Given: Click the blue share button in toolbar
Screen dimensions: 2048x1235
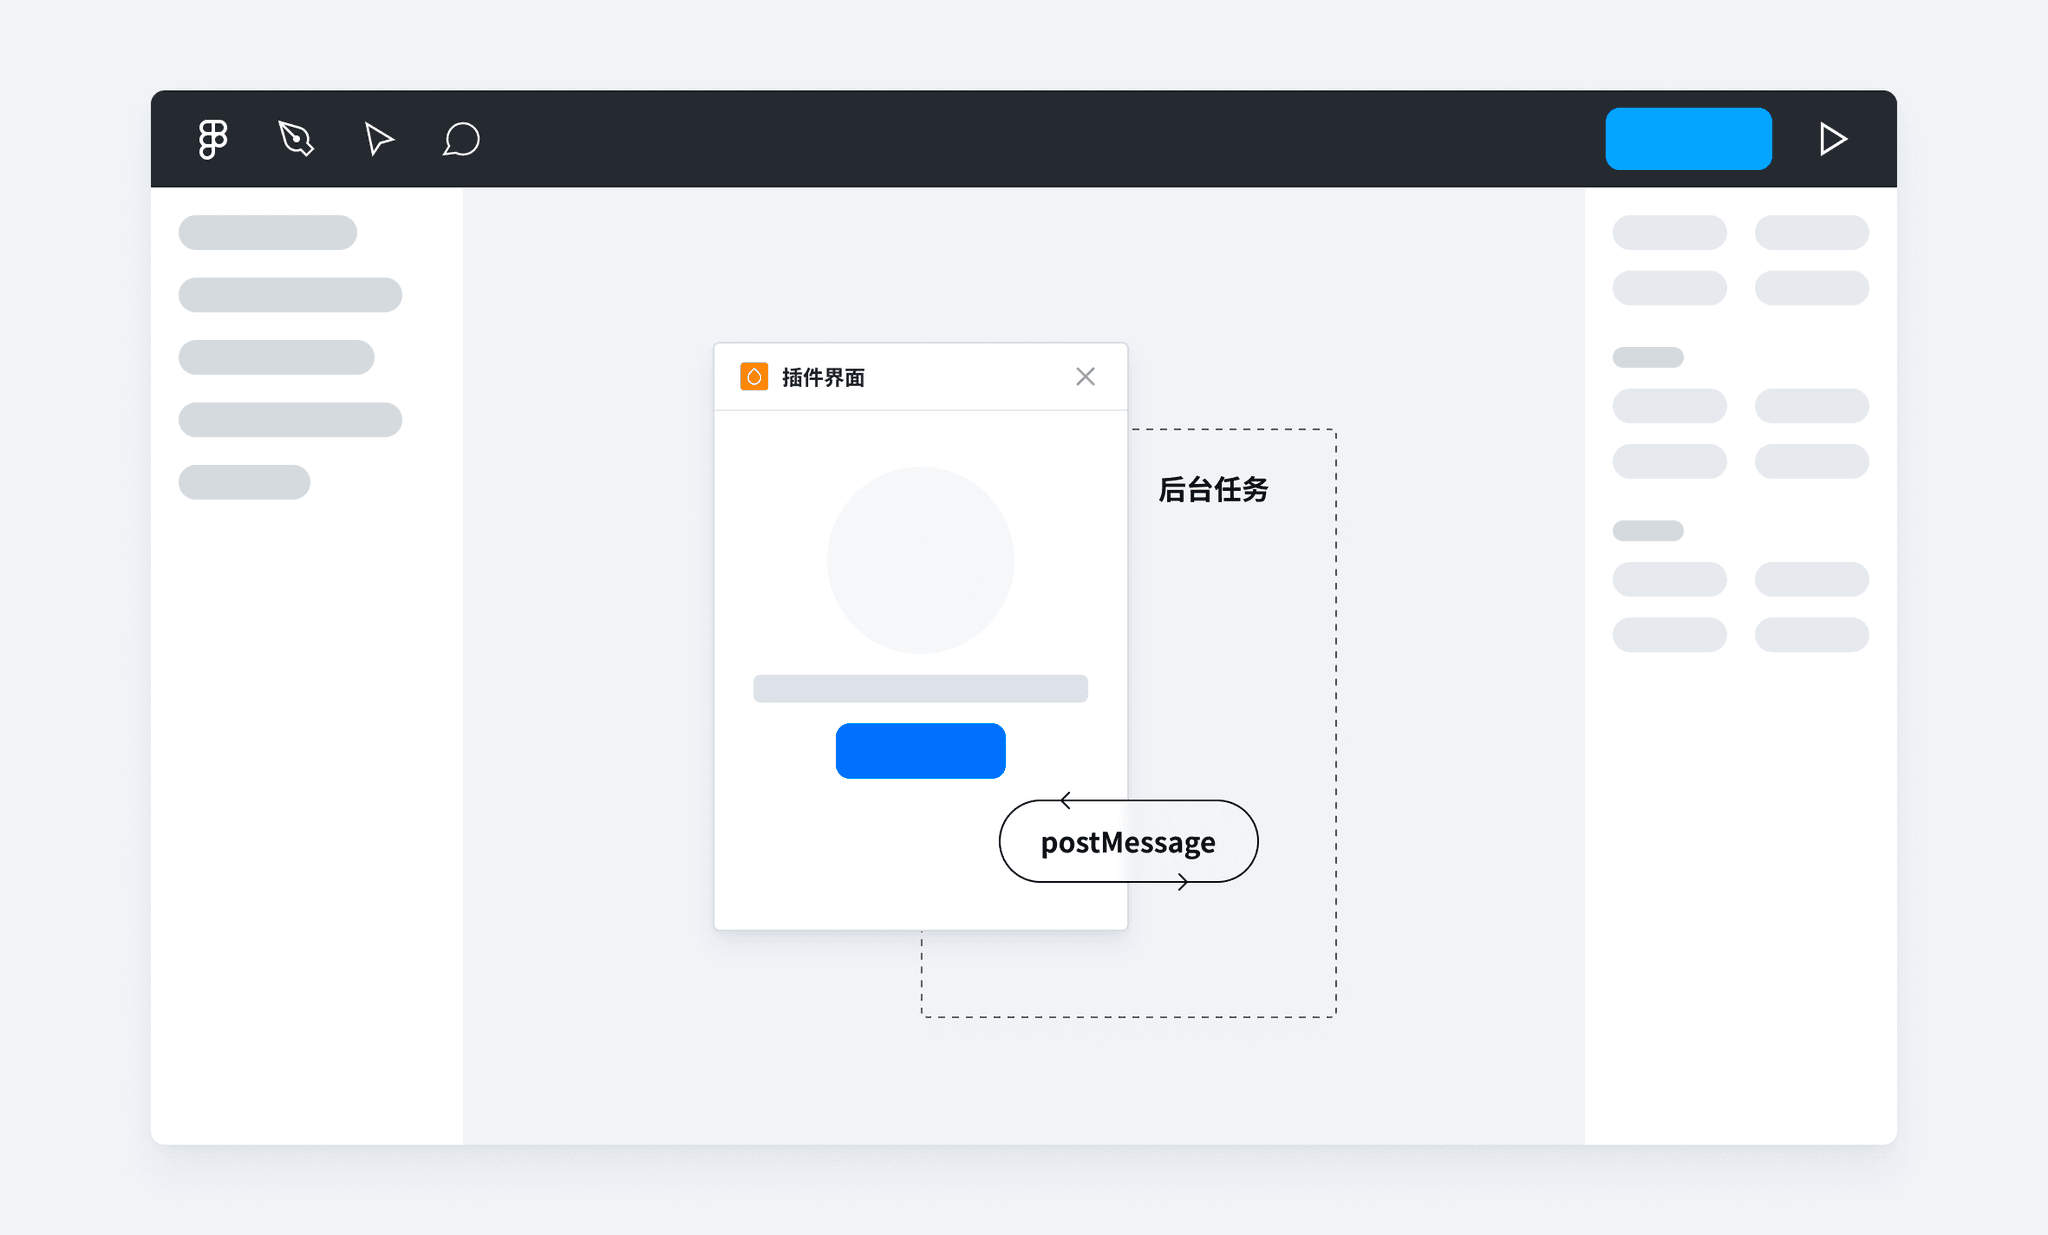Looking at the screenshot, I should tap(1688, 139).
